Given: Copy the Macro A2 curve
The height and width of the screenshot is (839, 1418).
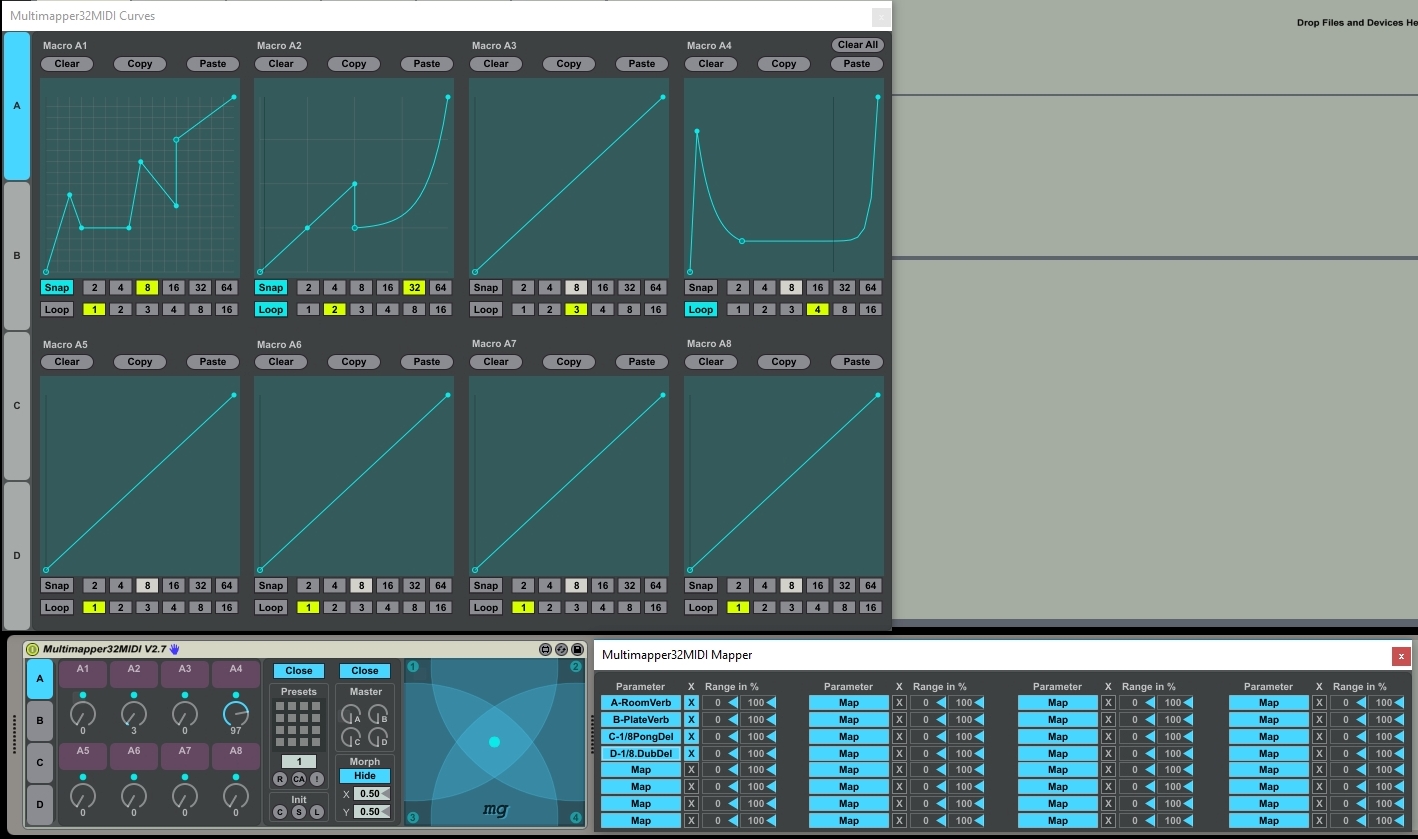Looking at the screenshot, I should (354, 64).
